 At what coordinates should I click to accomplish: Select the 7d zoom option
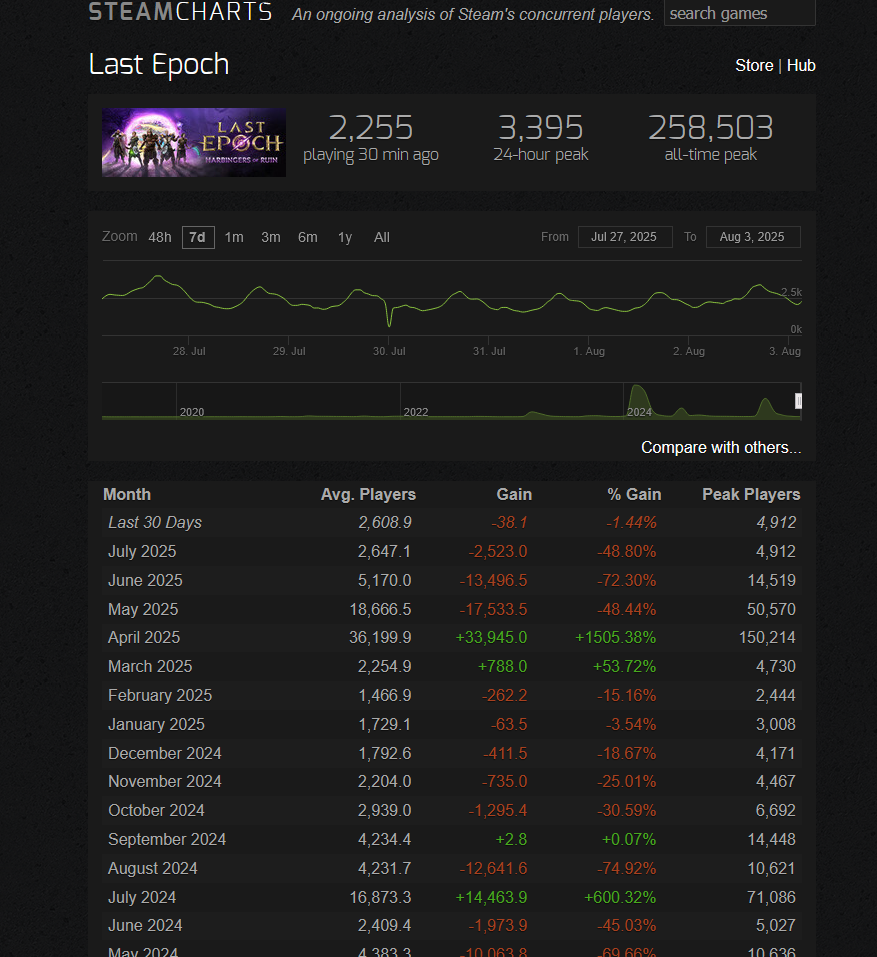[198, 237]
